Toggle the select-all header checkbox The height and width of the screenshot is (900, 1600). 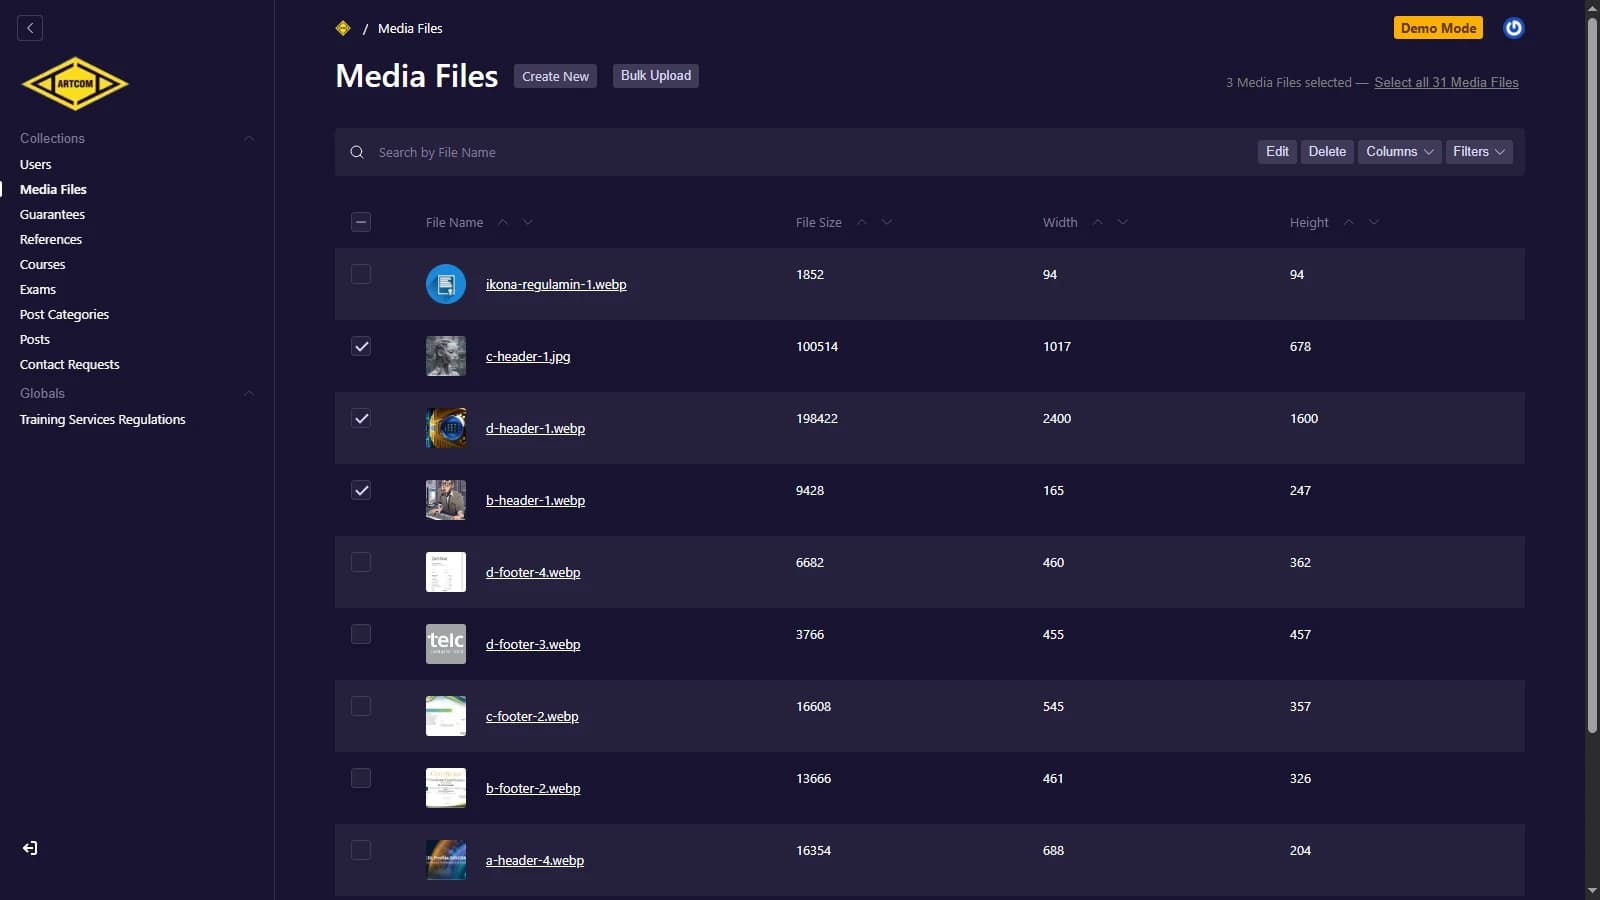point(361,222)
